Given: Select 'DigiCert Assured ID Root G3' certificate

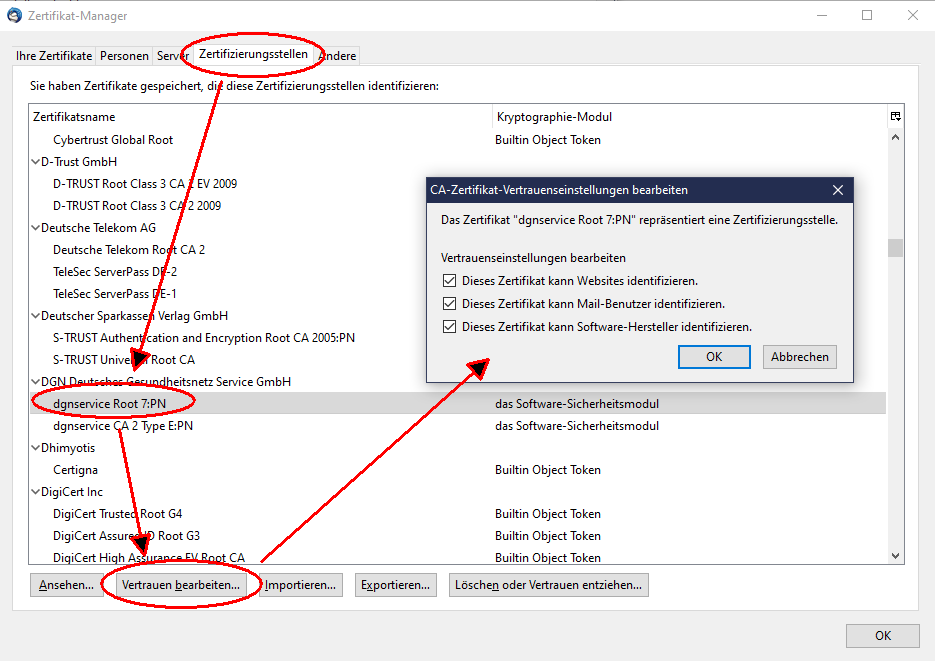Looking at the screenshot, I should pyautogui.click(x=126, y=536).
